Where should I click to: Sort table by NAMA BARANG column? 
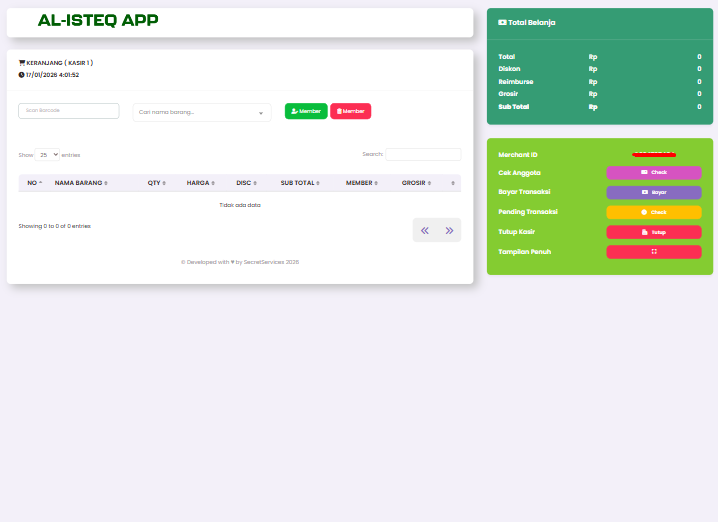point(81,183)
